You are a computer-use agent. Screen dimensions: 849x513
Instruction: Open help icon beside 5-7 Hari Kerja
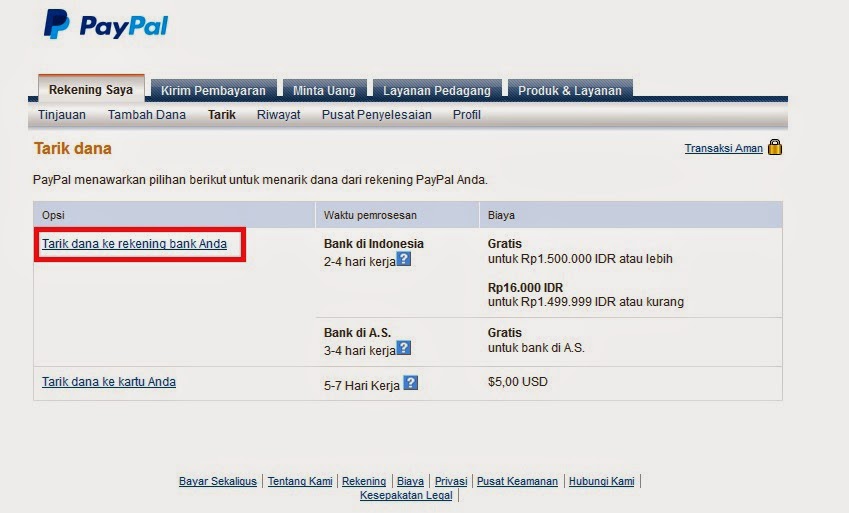(x=411, y=383)
